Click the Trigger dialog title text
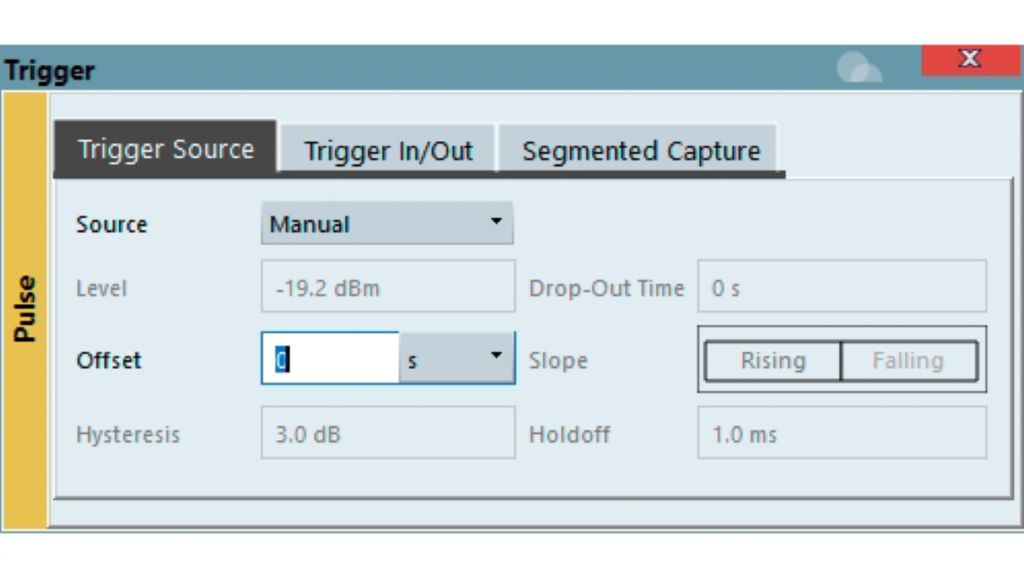This screenshot has width=1024, height=576. click(x=49, y=71)
